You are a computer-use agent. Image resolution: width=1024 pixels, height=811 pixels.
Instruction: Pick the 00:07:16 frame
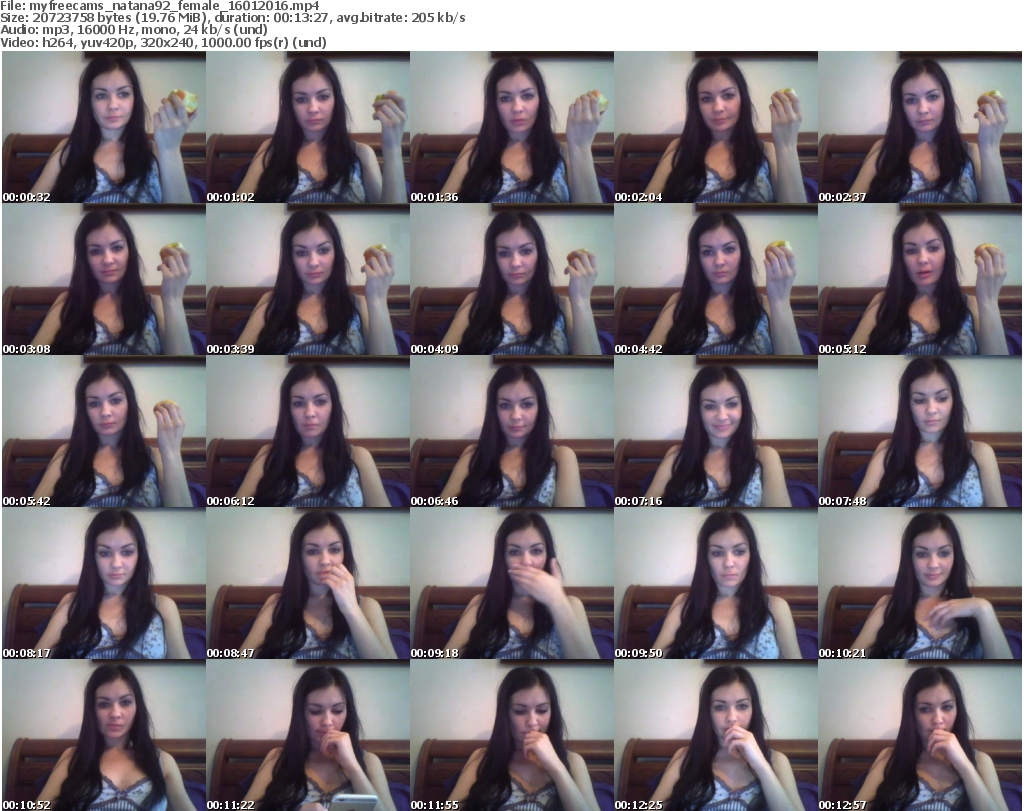[716, 432]
